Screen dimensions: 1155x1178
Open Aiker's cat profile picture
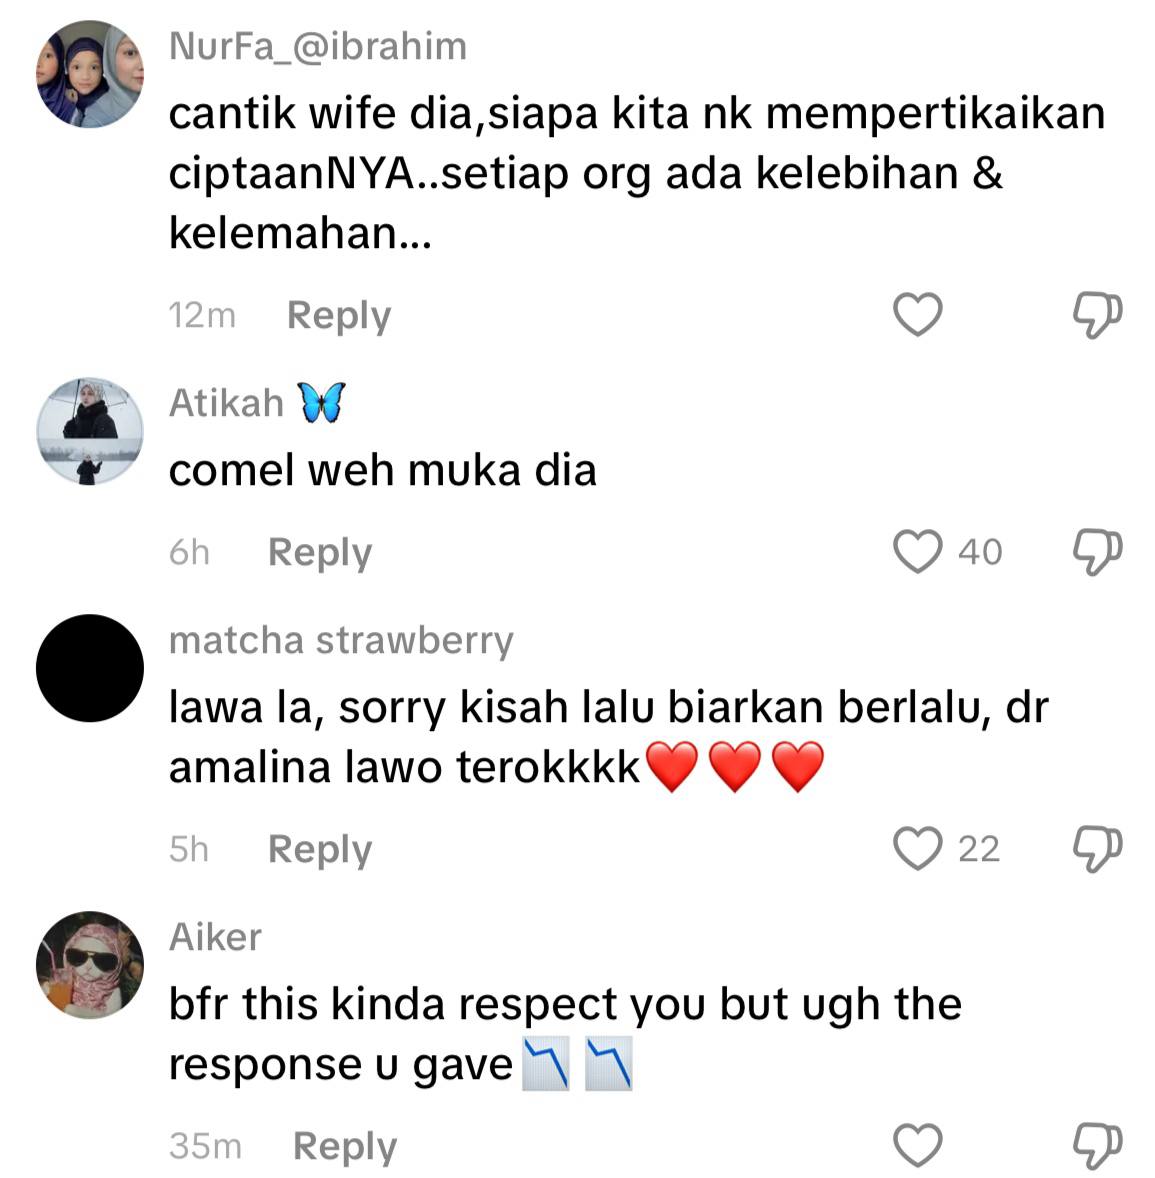[x=90, y=965]
